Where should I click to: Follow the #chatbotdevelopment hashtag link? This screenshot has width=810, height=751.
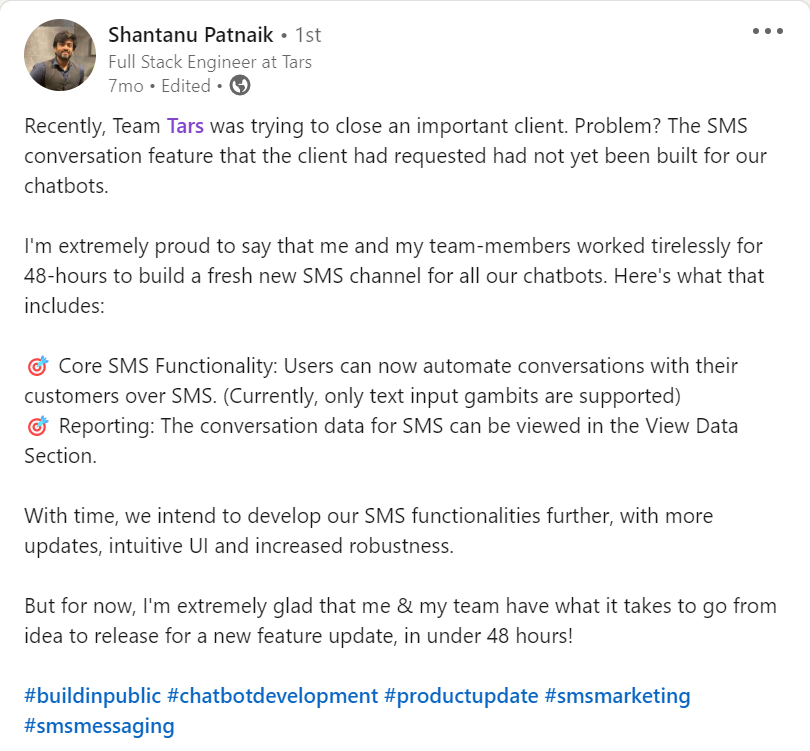[x=273, y=696]
